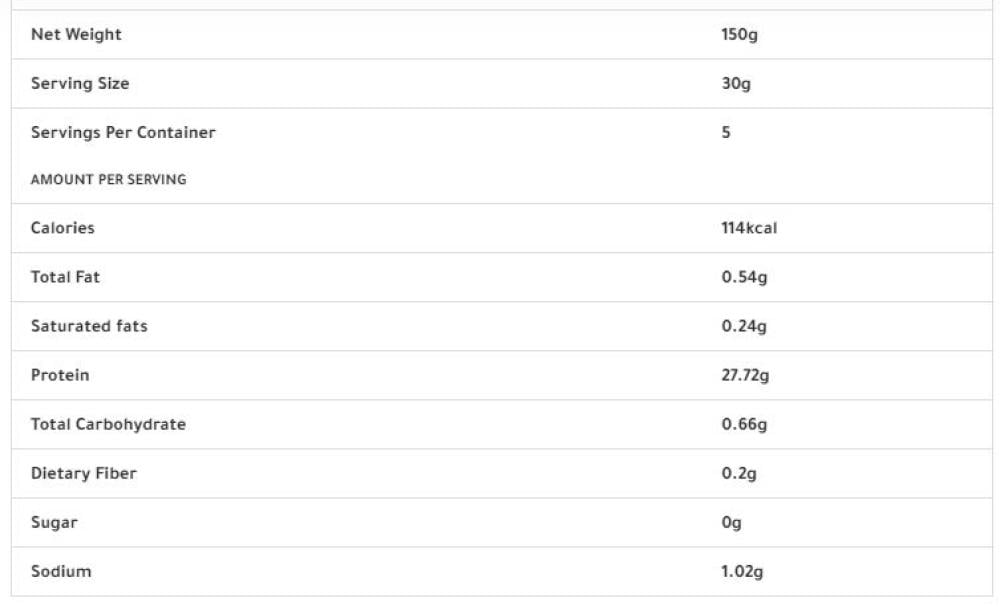Select the 0g sugar value
The image size is (1000, 610).
(x=731, y=522)
